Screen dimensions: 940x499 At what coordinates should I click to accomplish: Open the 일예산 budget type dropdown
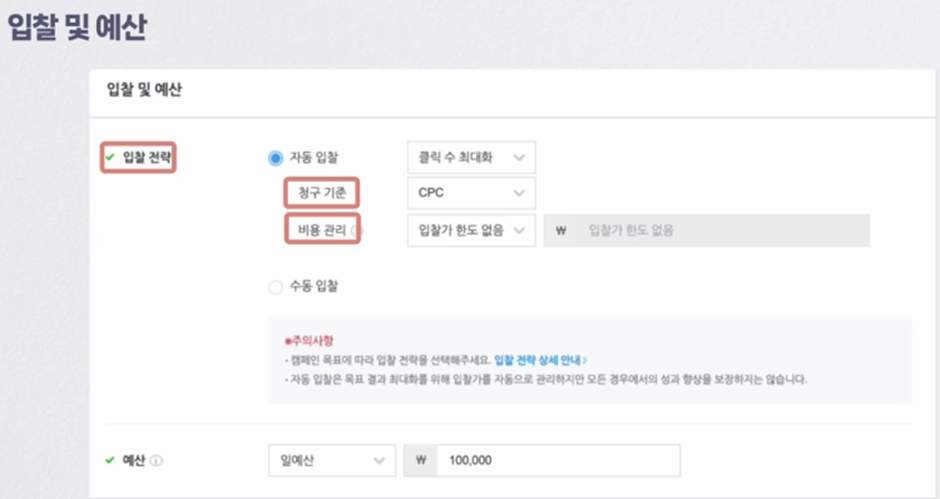click(x=332, y=461)
